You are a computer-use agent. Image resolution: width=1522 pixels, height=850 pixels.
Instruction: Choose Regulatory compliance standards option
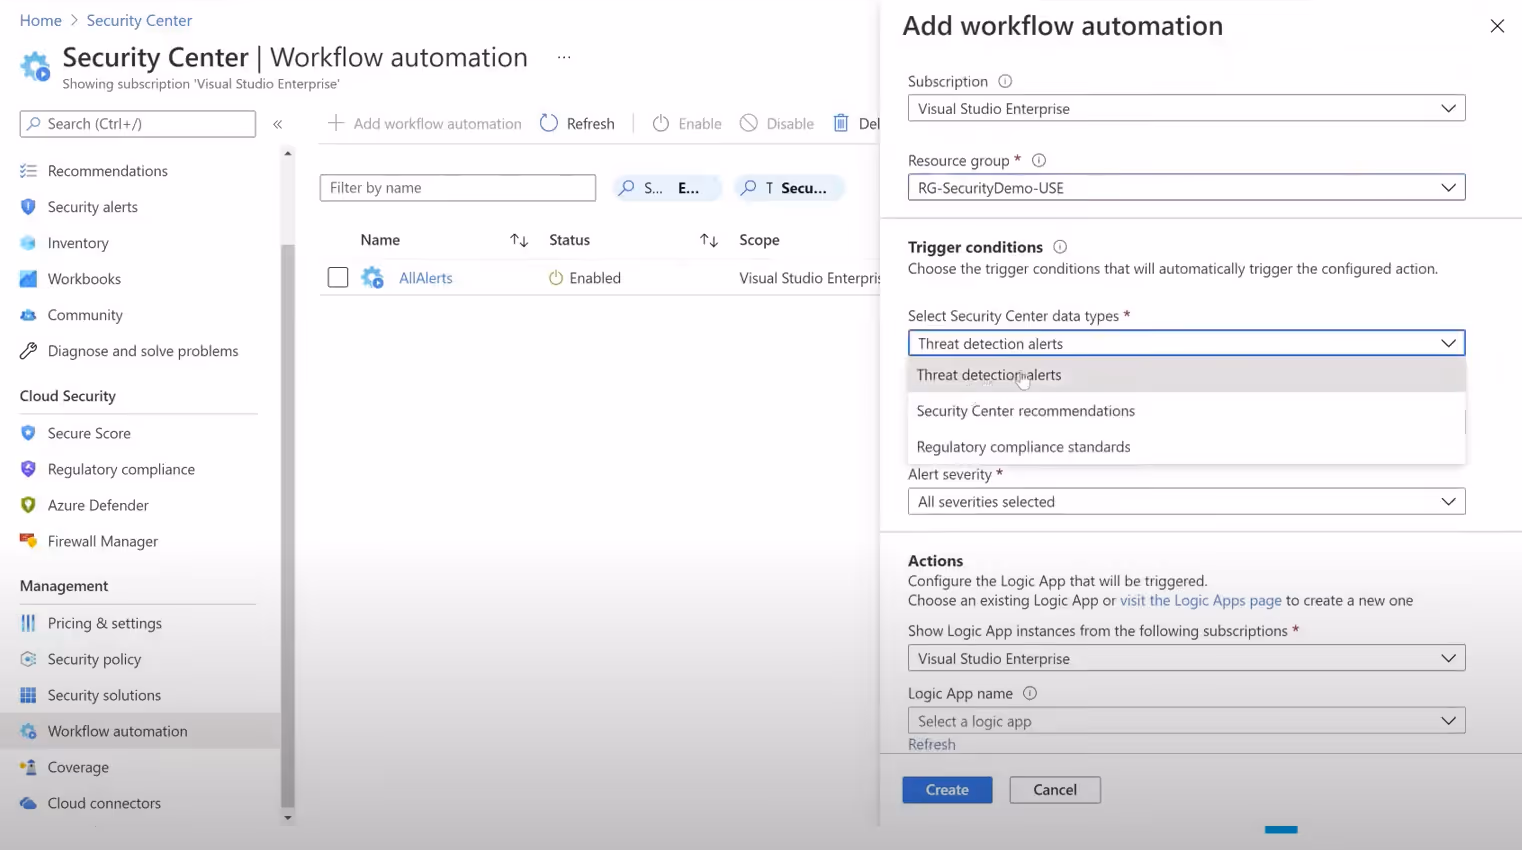(x=1186, y=447)
